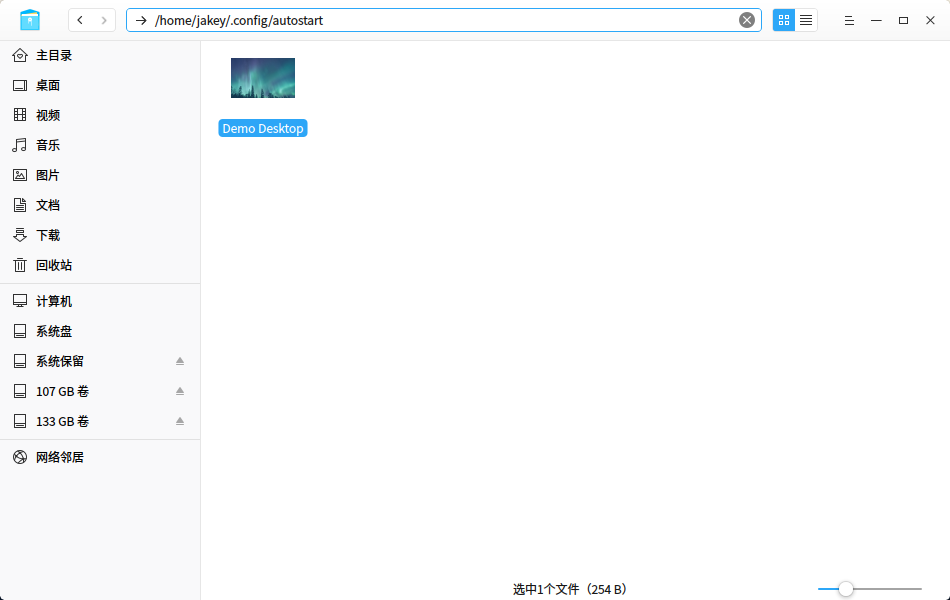Open 网络邻居 network neighbors in sidebar
Image resolution: width=950 pixels, height=600 pixels.
point(100,458)
